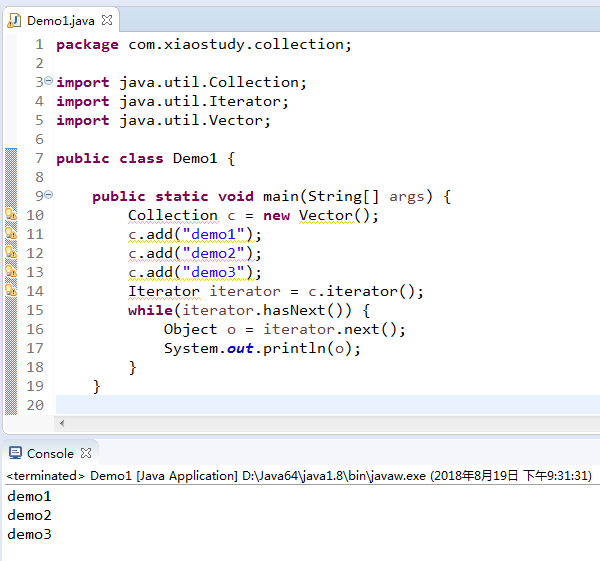Click the "demo2" string literal
600x561 pixels.
(x=214, y=253)
